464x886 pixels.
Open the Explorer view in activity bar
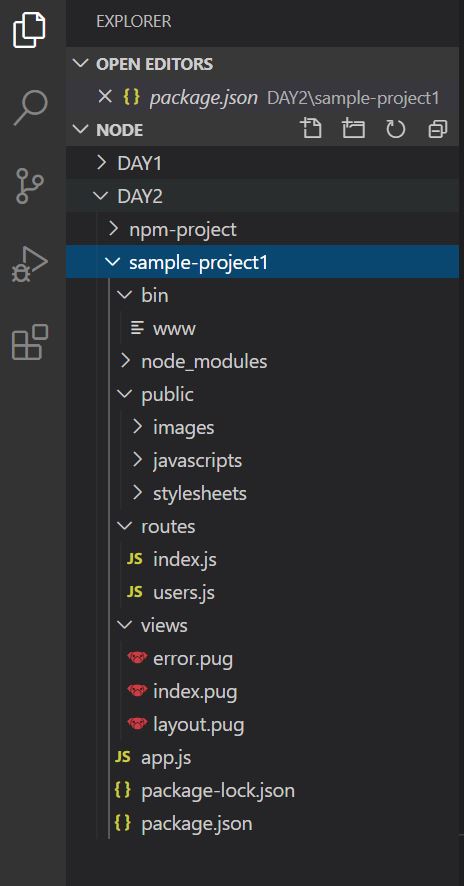coord(29,29)
